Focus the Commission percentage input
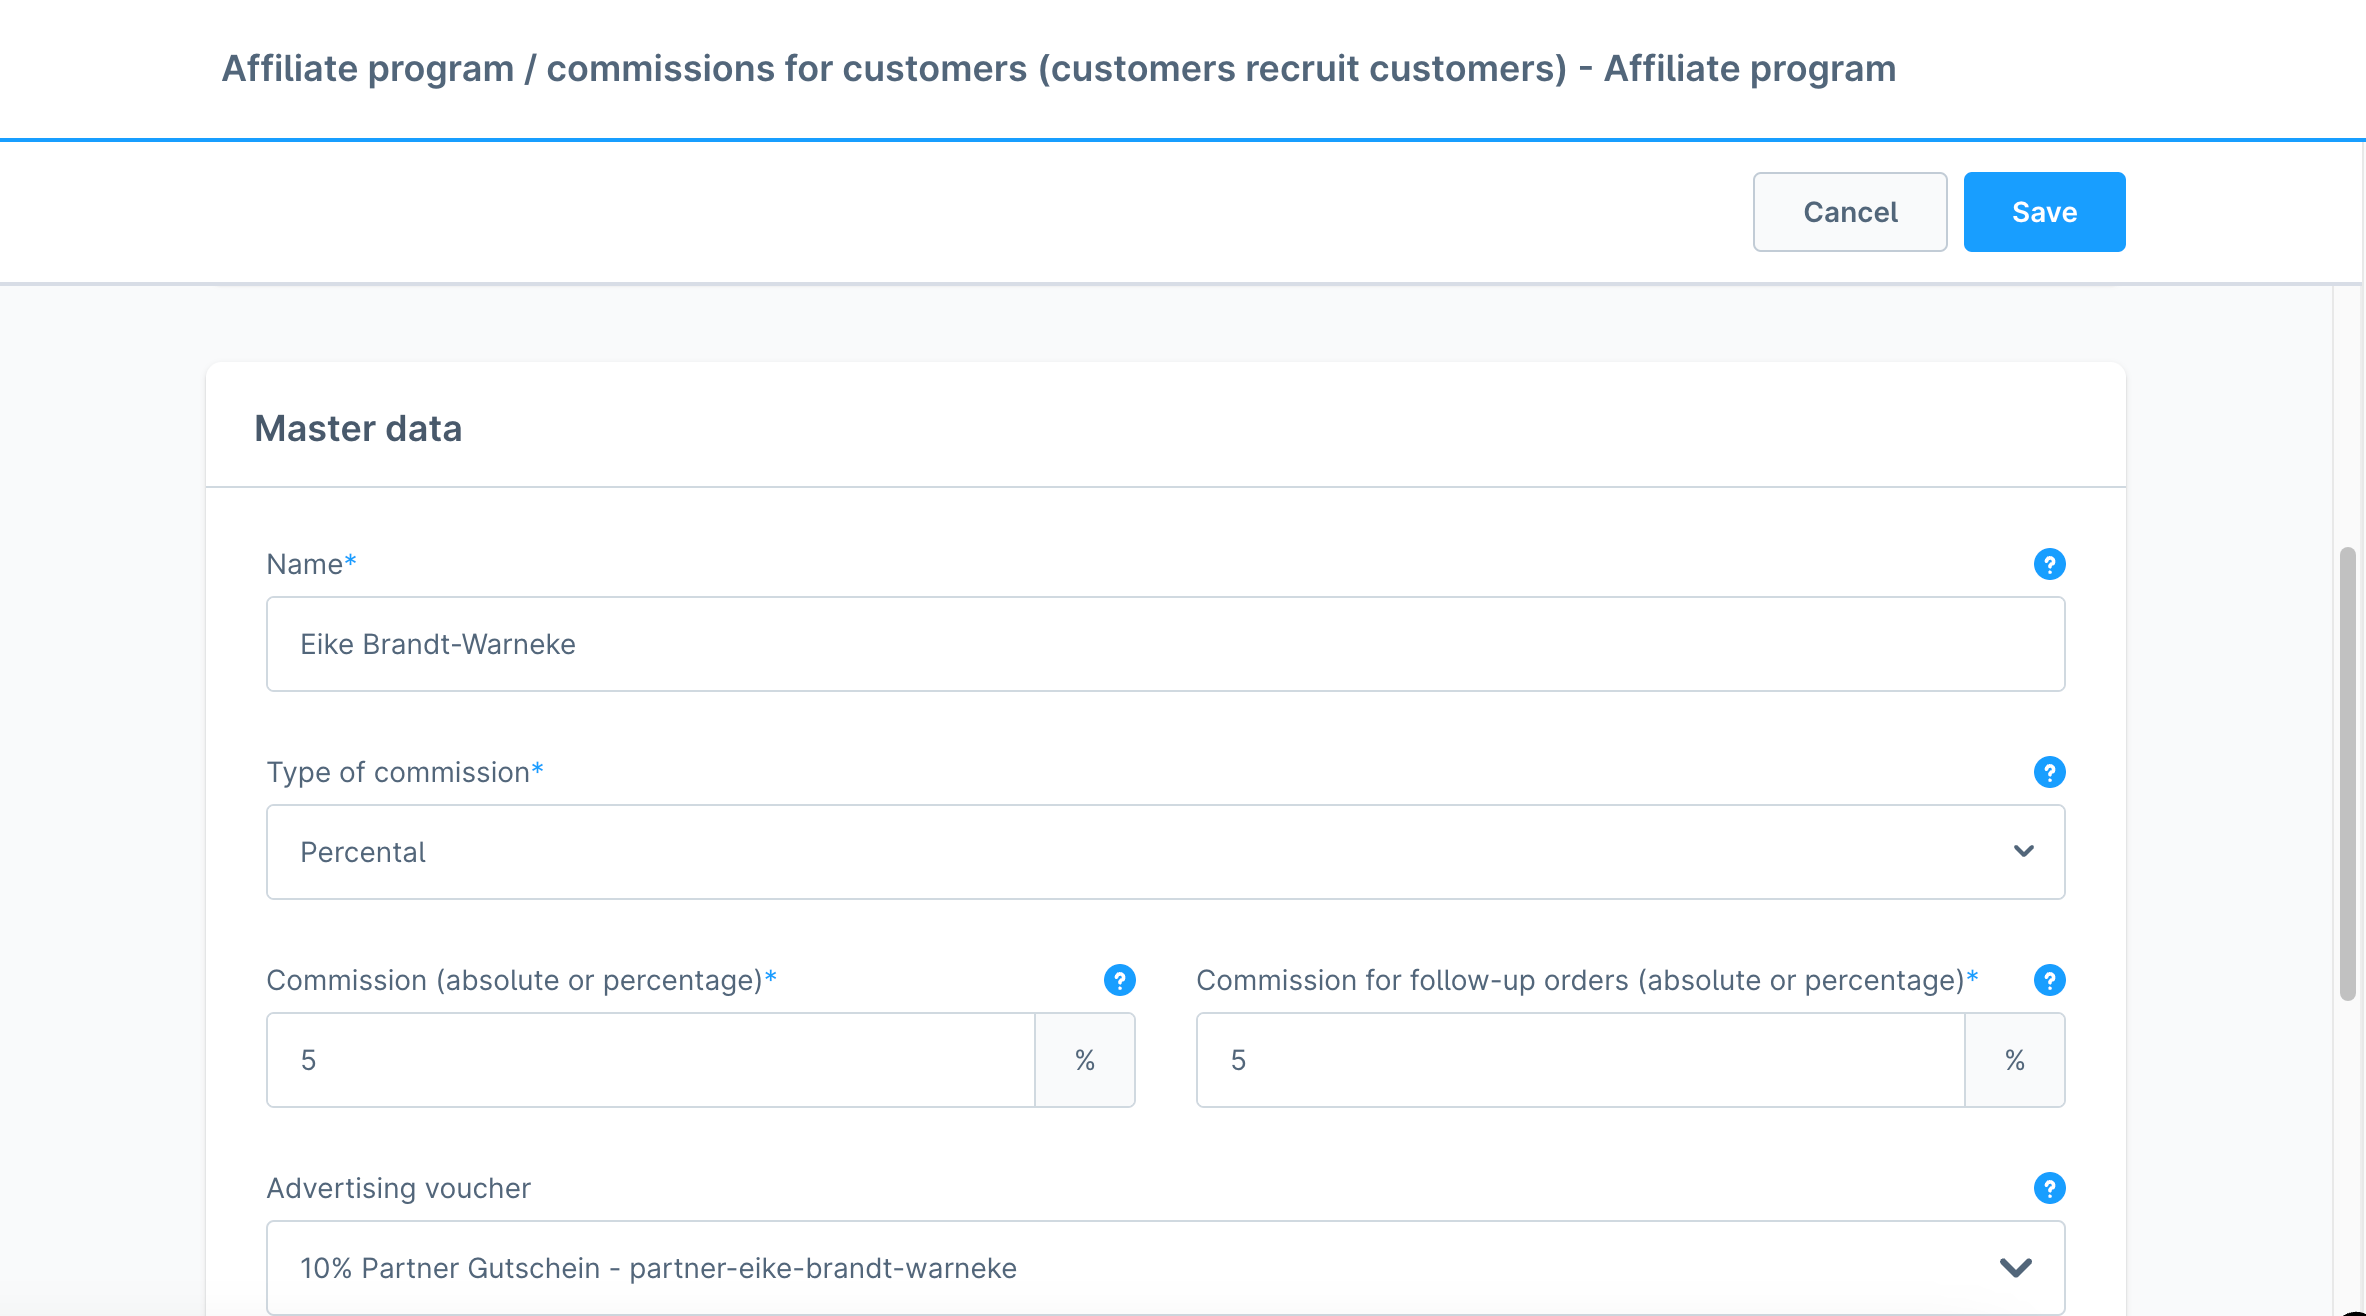 click(x=650, y=1060)
